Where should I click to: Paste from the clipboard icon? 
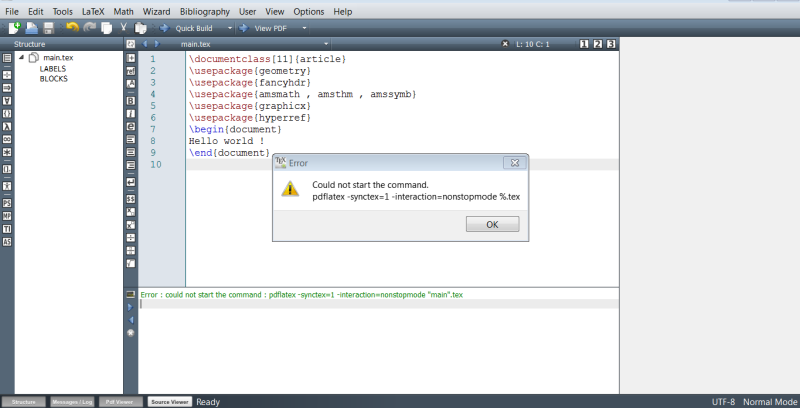[x=140, y=28]
